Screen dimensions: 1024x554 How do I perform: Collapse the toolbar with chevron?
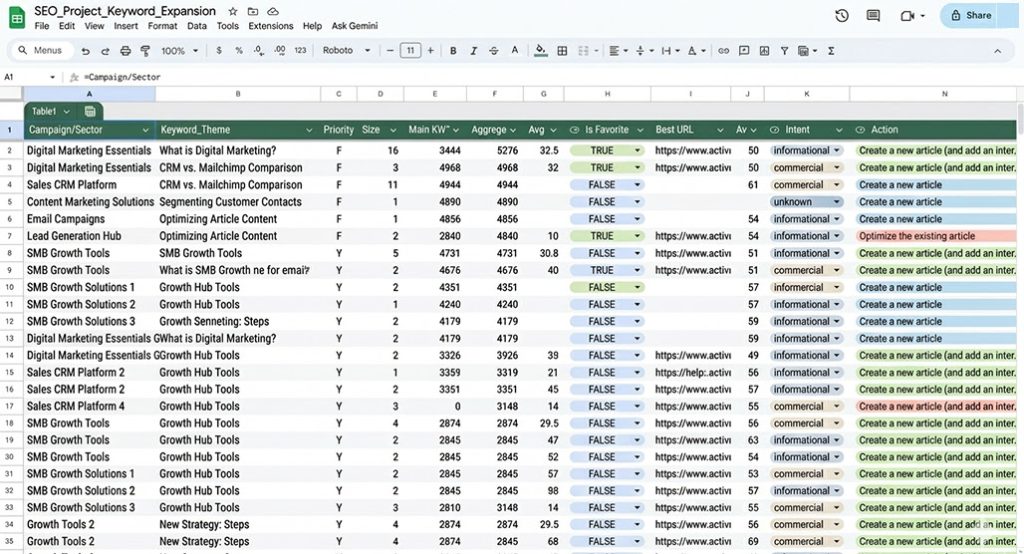pyautogui.click(x=997, y=50)
